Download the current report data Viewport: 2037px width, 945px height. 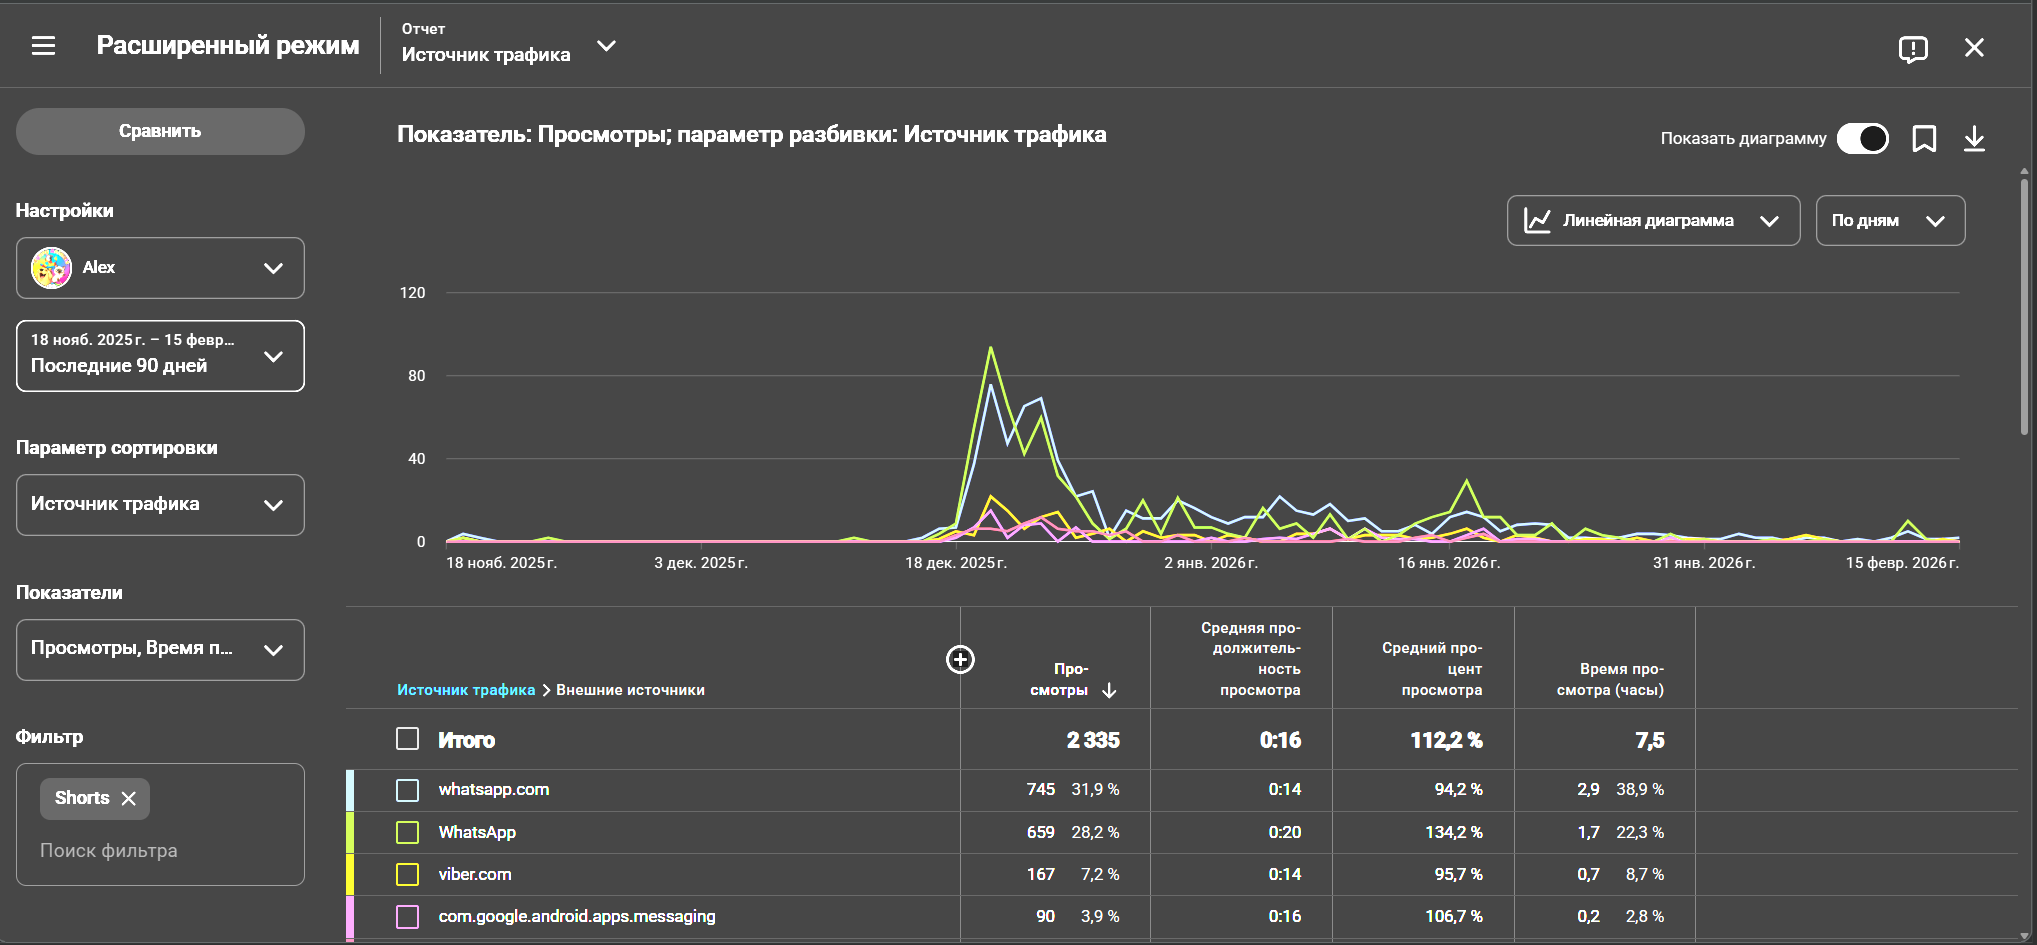[1974, 138]
